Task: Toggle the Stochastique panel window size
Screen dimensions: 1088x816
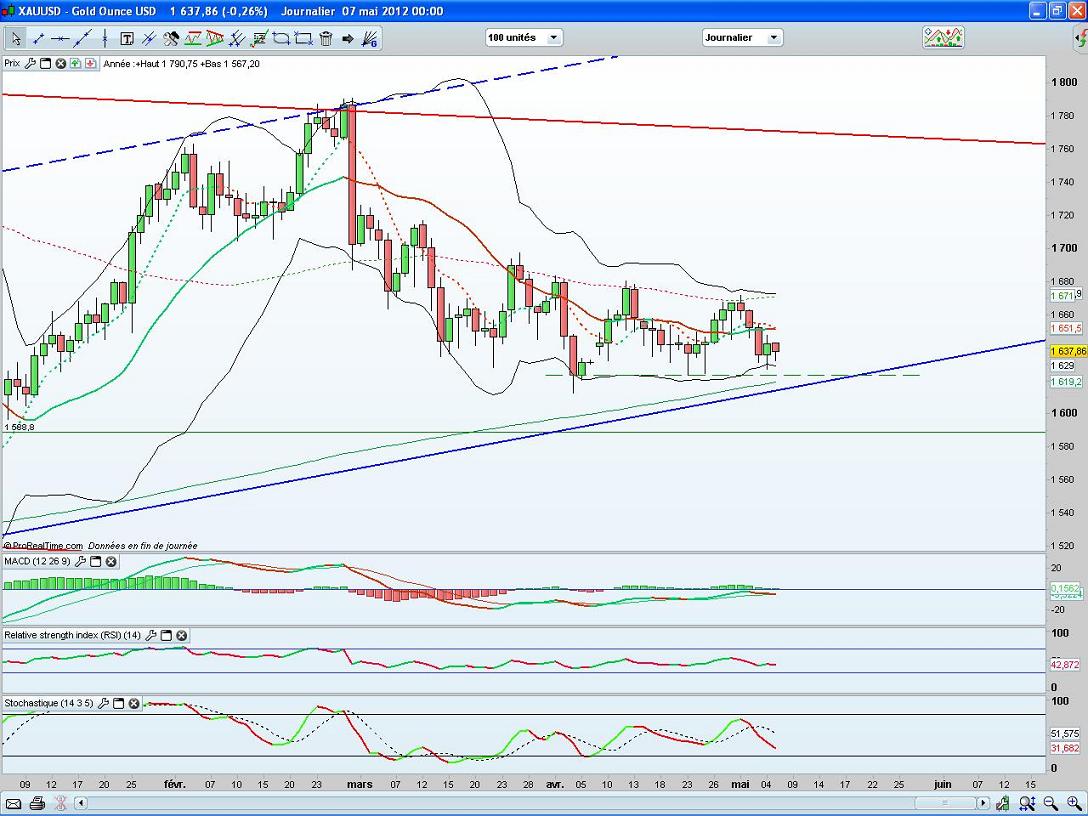Action: (x=119, y=704)
